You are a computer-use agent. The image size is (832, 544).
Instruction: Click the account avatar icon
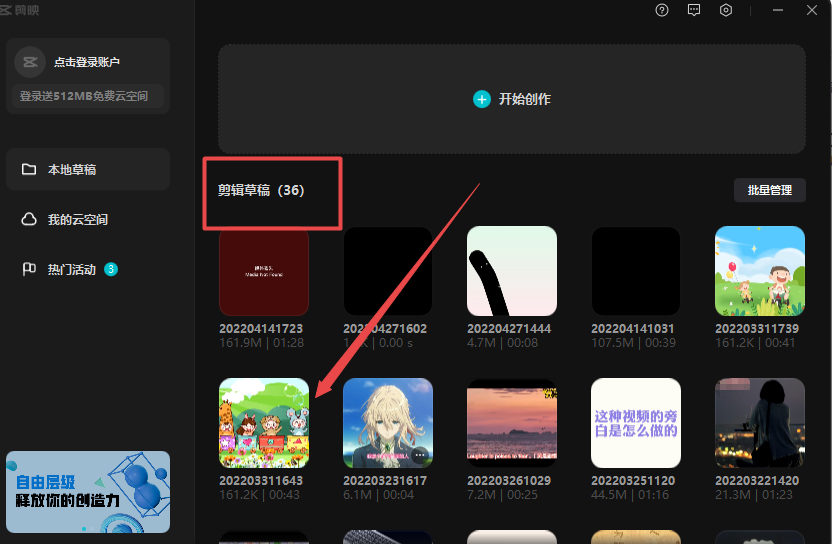(30, 62)
